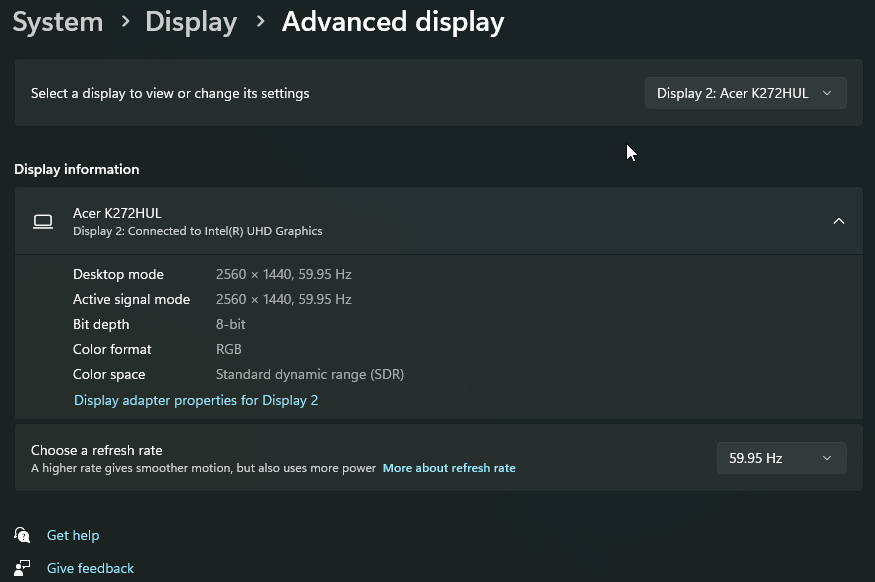Click the chevron before Advanced display
875x582 pixels.
coord(260,21)
